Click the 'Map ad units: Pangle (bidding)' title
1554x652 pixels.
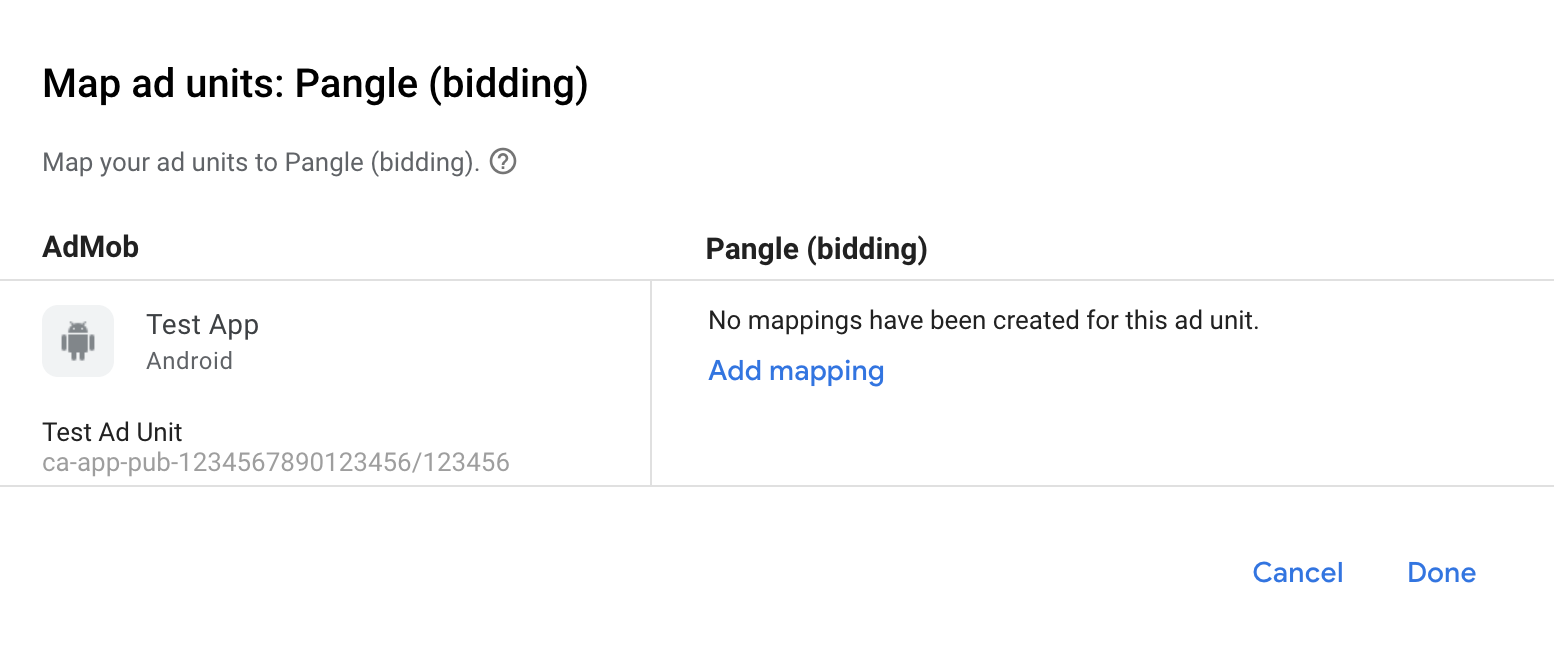tap(315, 84)
